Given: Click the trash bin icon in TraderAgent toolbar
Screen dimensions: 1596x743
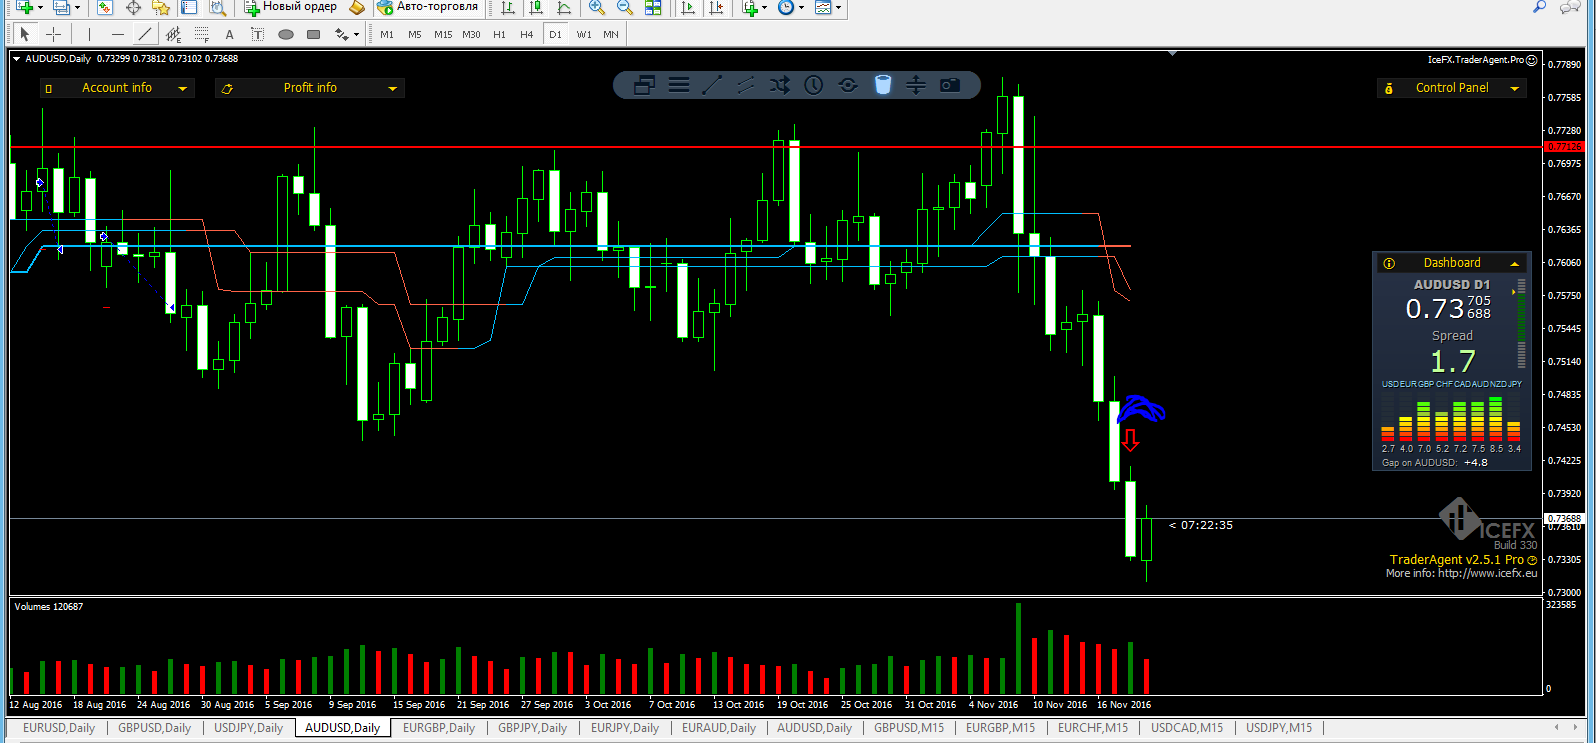Looking at the screenshot, I should 882,85.
